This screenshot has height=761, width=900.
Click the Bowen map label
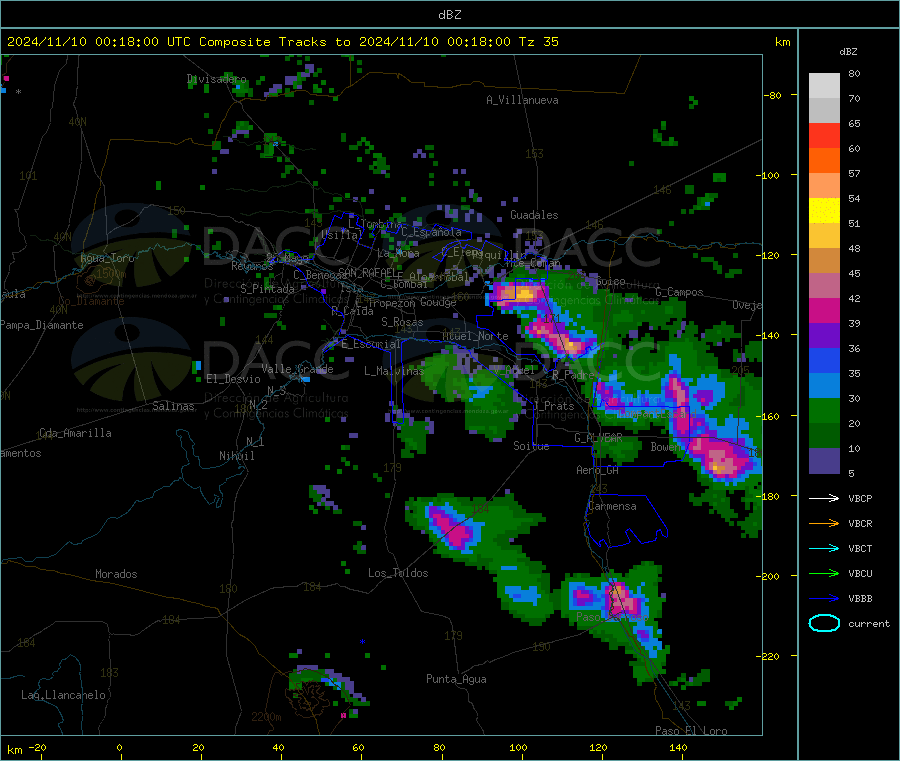tap(665, 446)
